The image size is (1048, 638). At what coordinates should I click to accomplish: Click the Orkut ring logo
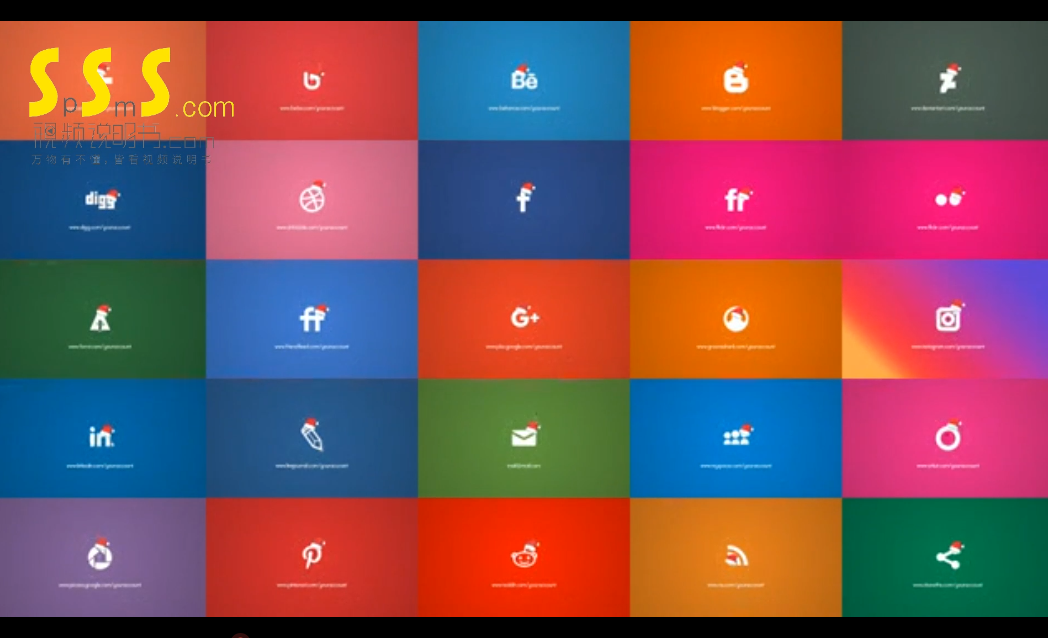coord(948,436)
